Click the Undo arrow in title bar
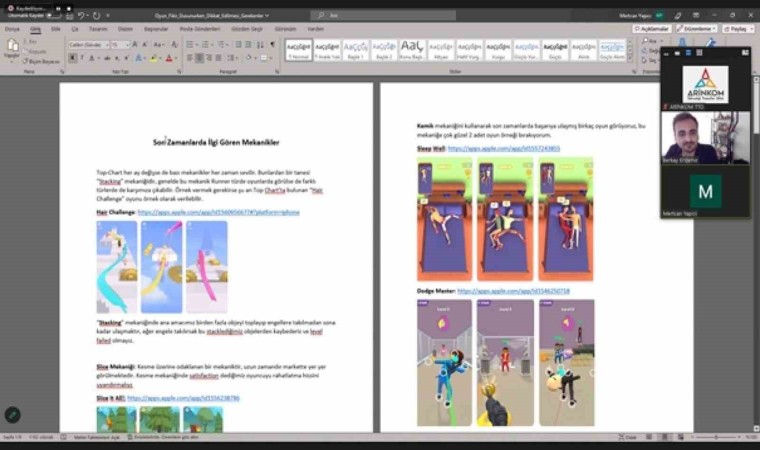This screenshot has height=450, width=760. tap(82, 15)
